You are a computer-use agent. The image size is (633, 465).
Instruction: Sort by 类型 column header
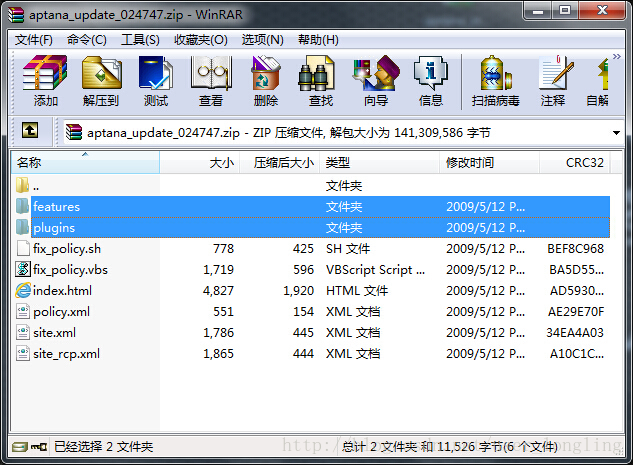[379, 162]
